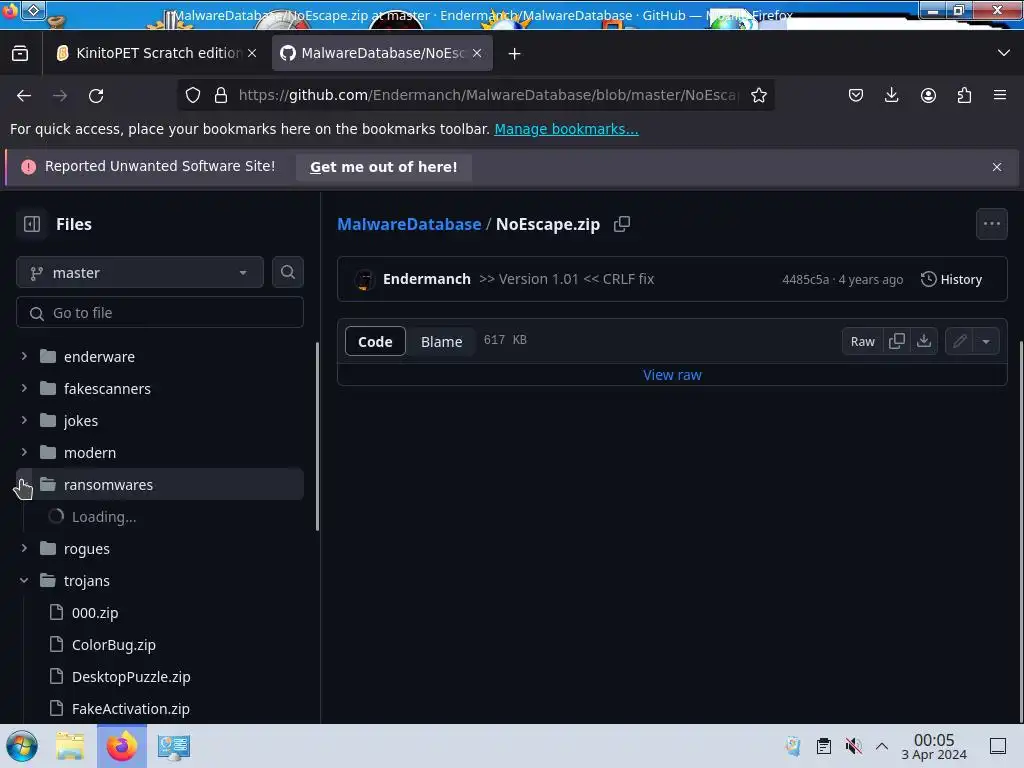Open commit 4485c5a link
The height and width of the screenshot is (768, 1024).
(x=805, y=280)
